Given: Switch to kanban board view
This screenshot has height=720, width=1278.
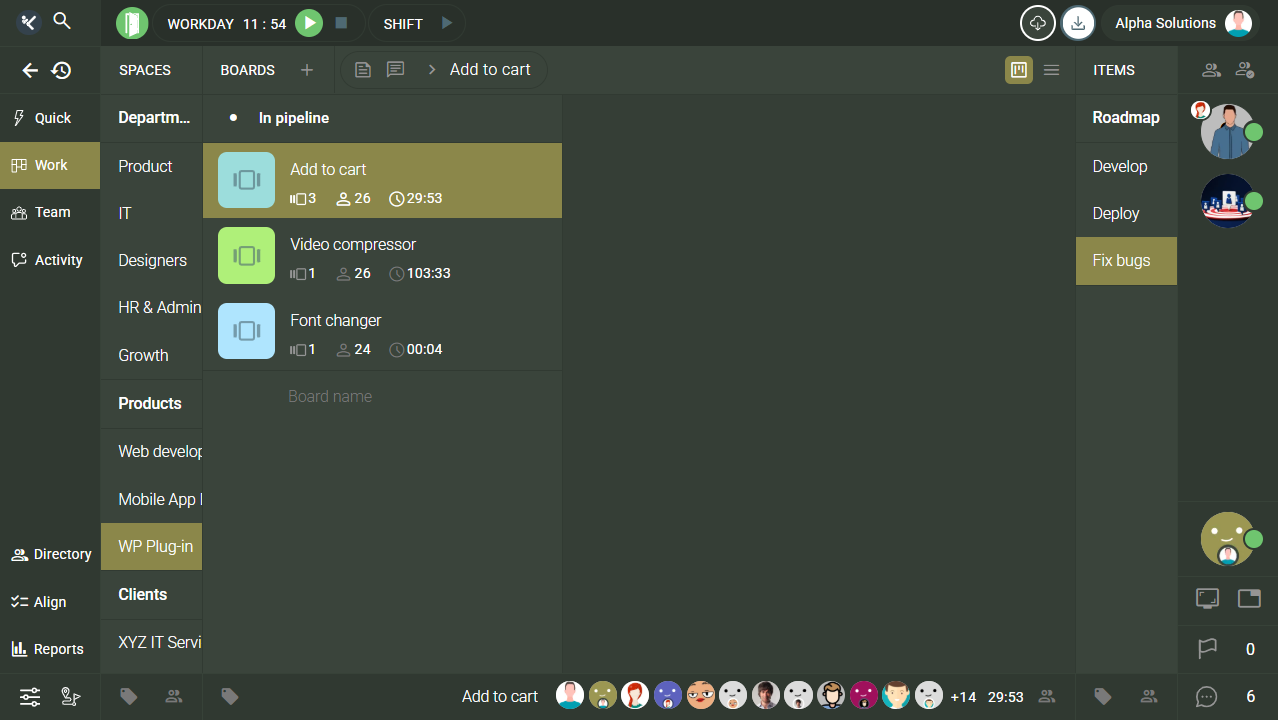Looking at the screenshot, I should pyautogui.click(x=1019, y=70).
